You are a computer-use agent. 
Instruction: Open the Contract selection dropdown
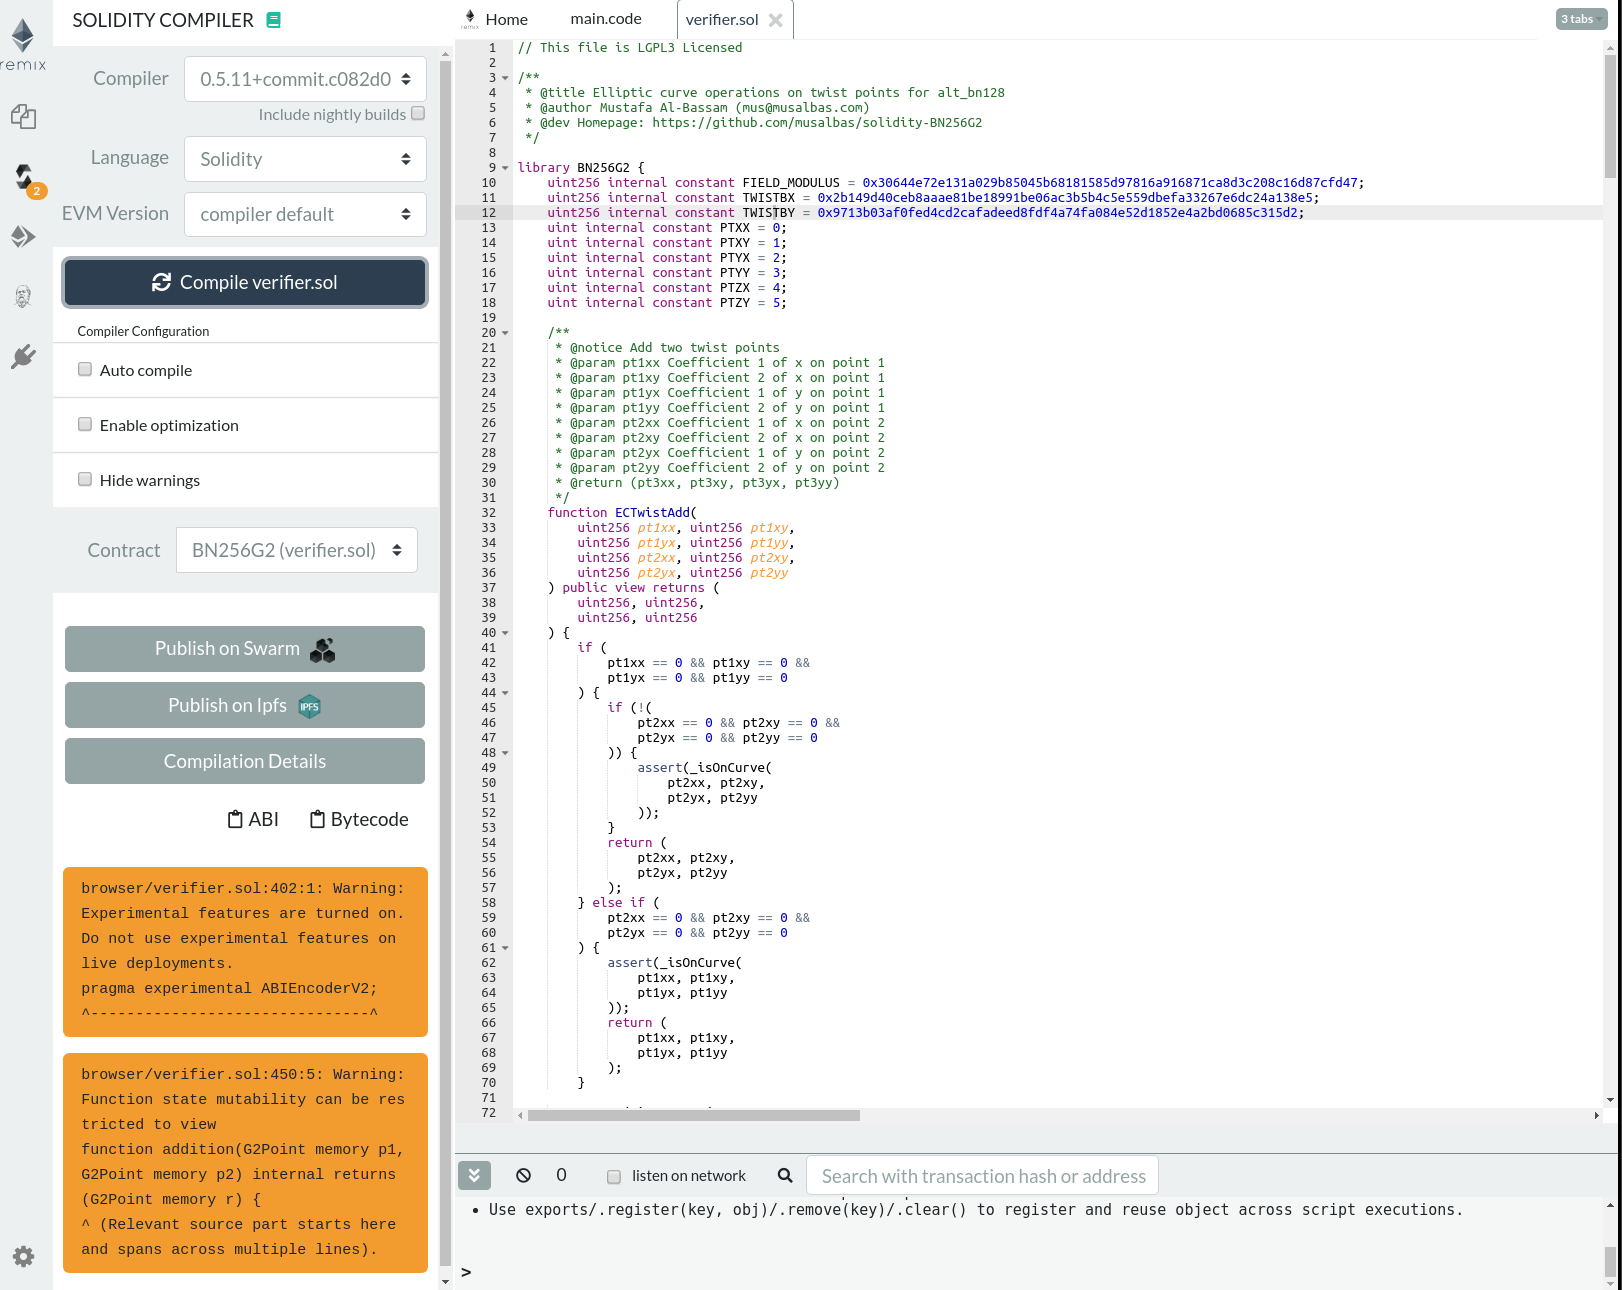coord(296,550)
